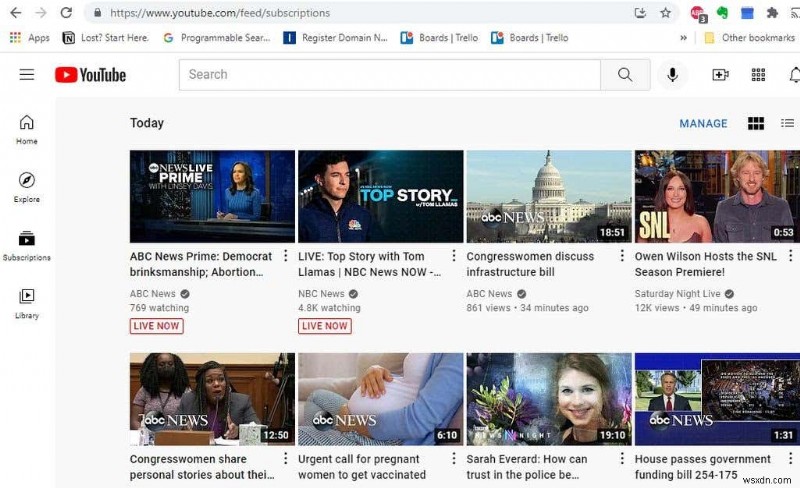Reload the page with the refresh icon
Screen dimensions: 800x488
coord(66,13)
